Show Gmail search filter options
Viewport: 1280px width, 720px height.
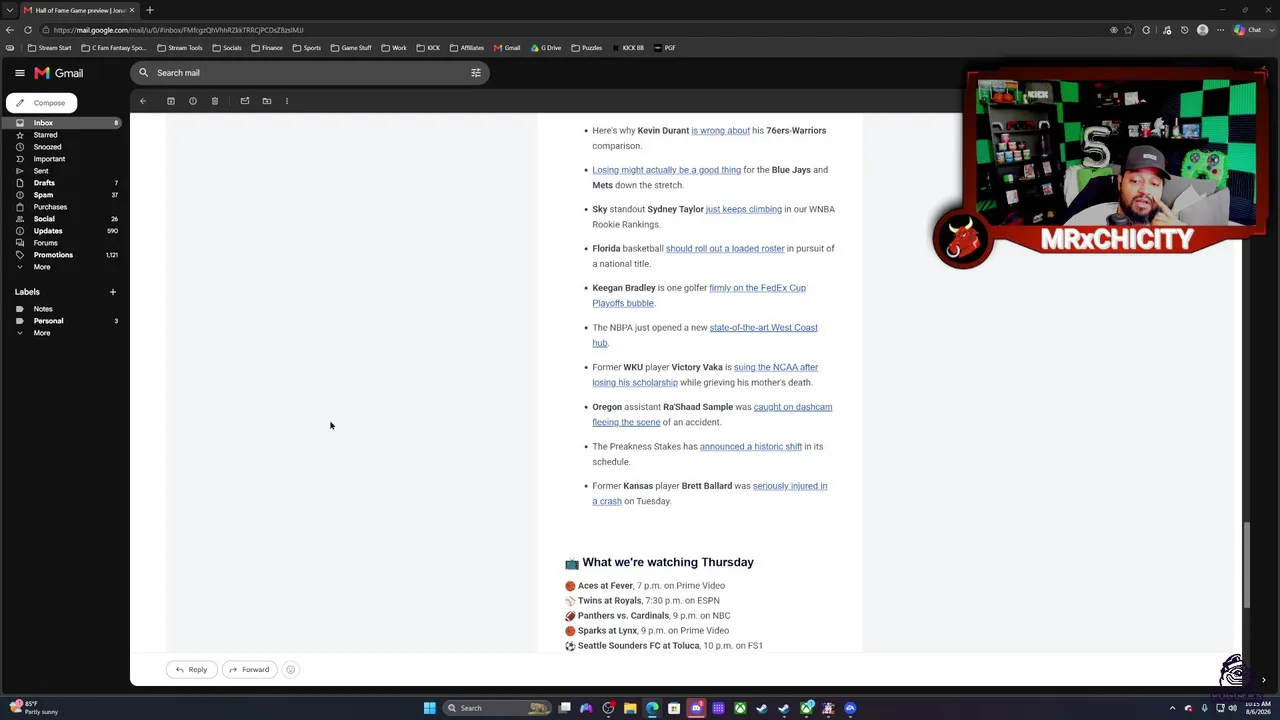click(x=476, y=73)
